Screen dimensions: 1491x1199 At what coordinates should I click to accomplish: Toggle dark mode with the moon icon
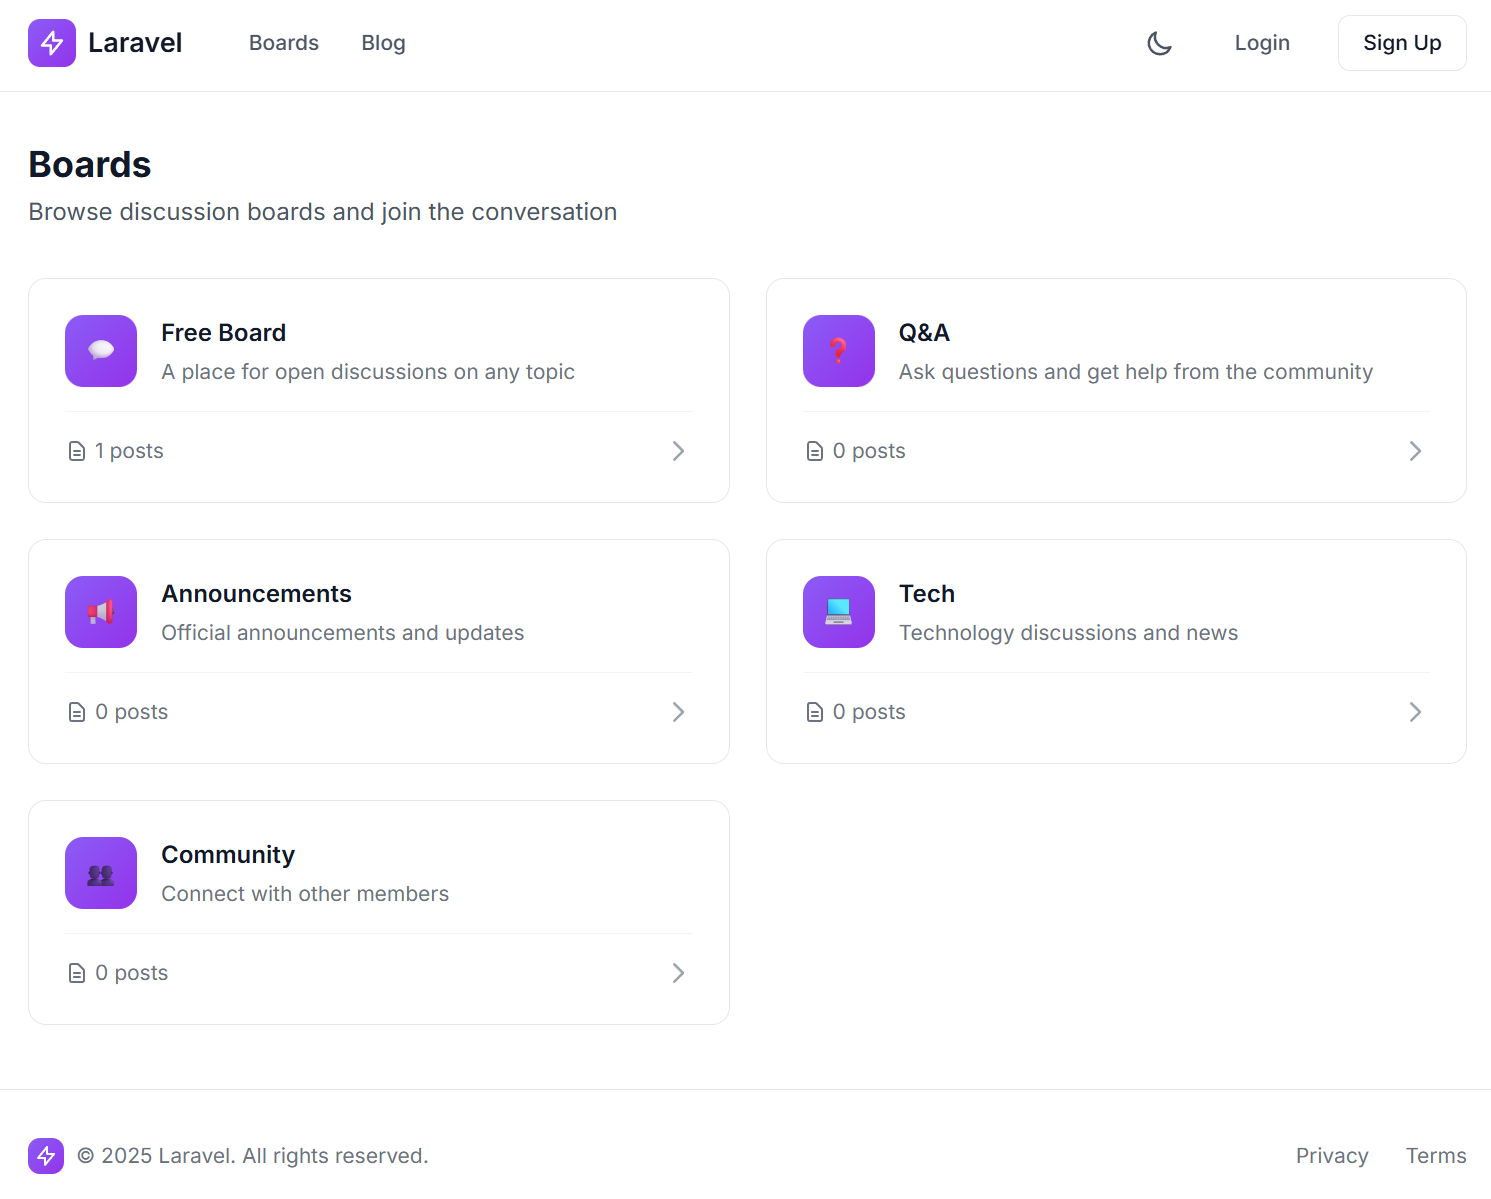point(1159,43)
